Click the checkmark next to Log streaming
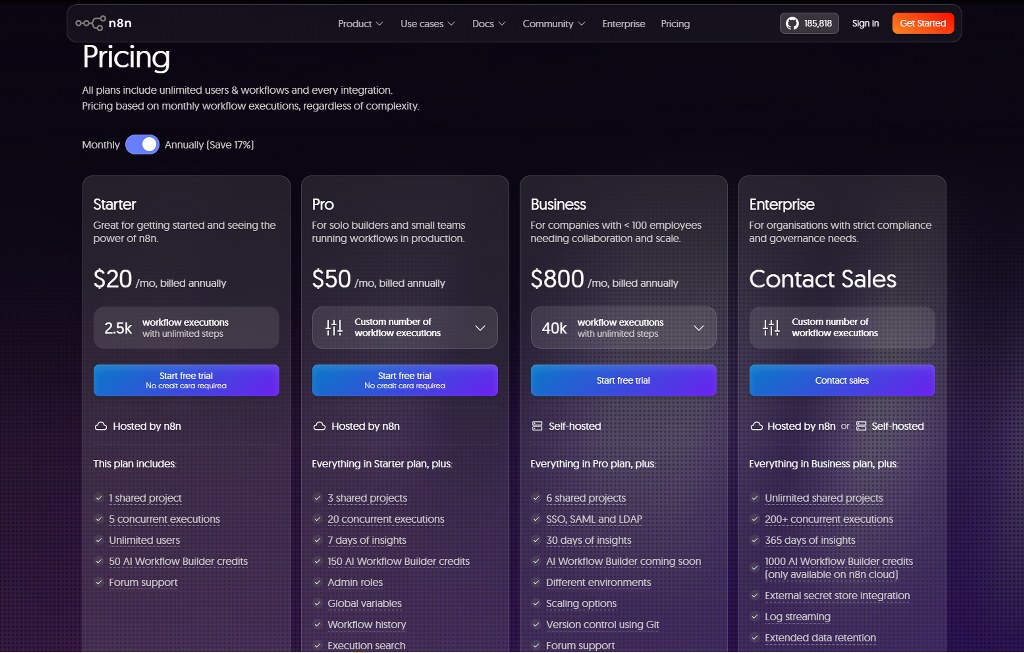The image size is (1024, 653). coord(755,616)
